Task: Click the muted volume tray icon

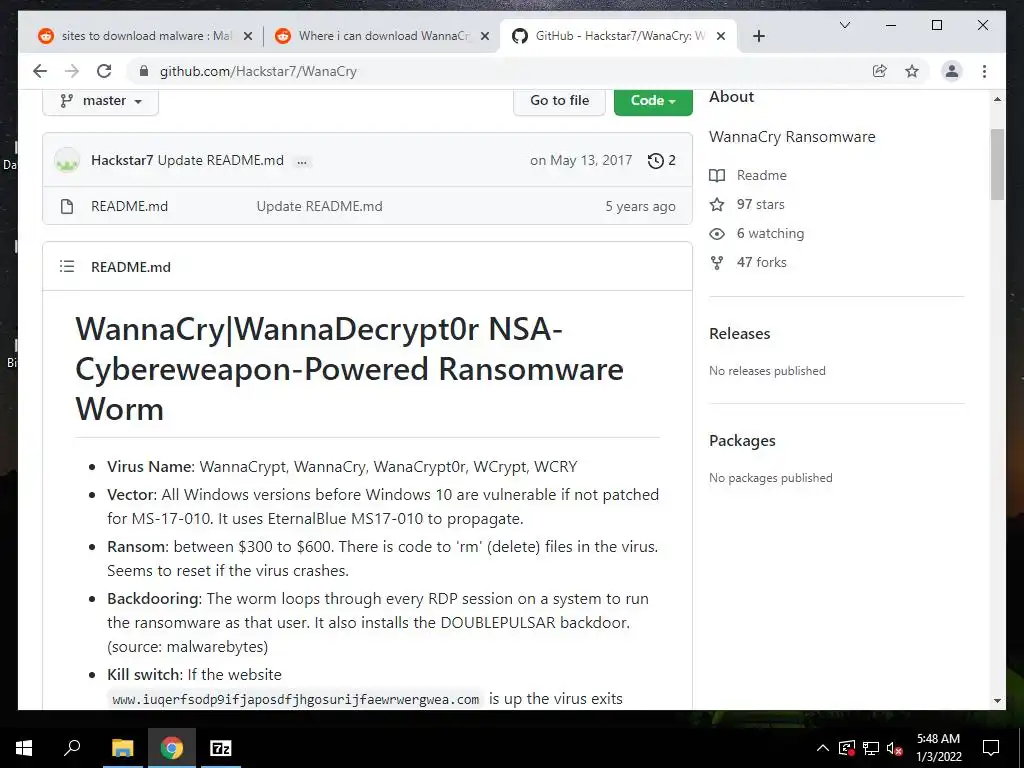Action: 895,748
